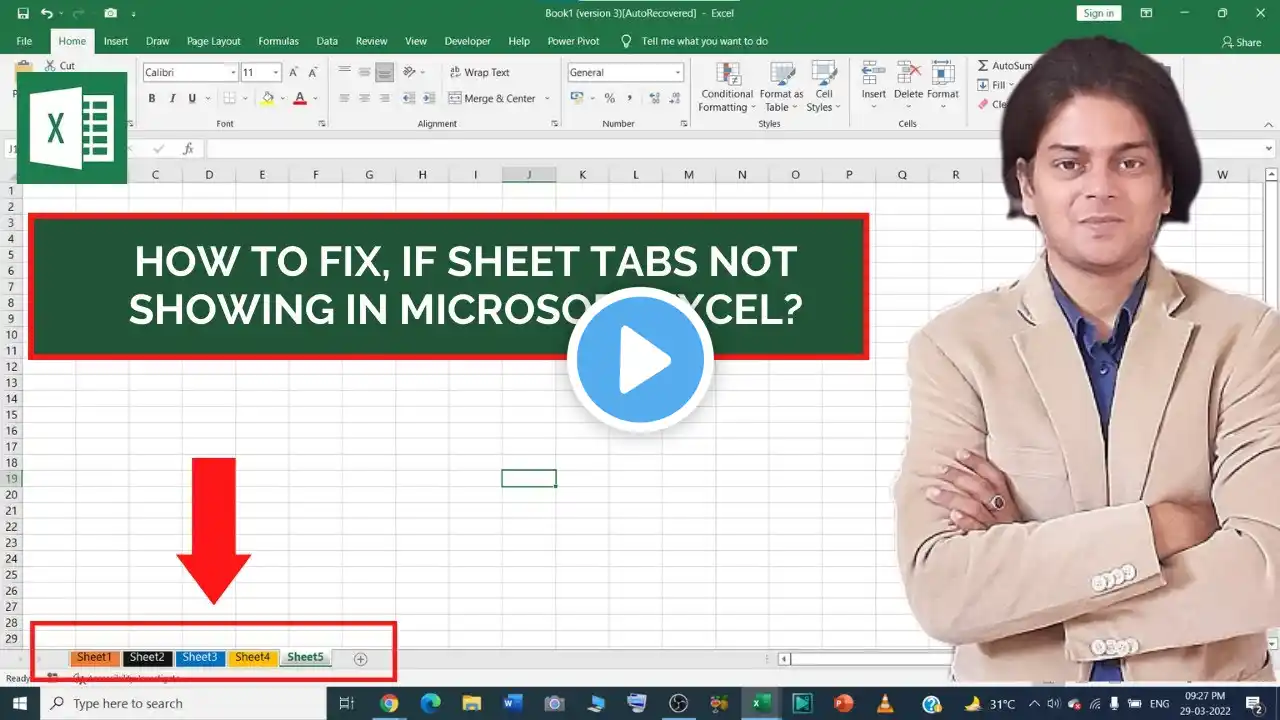Select column header K
Screen dimensions: 1280x720
point(582,175)
